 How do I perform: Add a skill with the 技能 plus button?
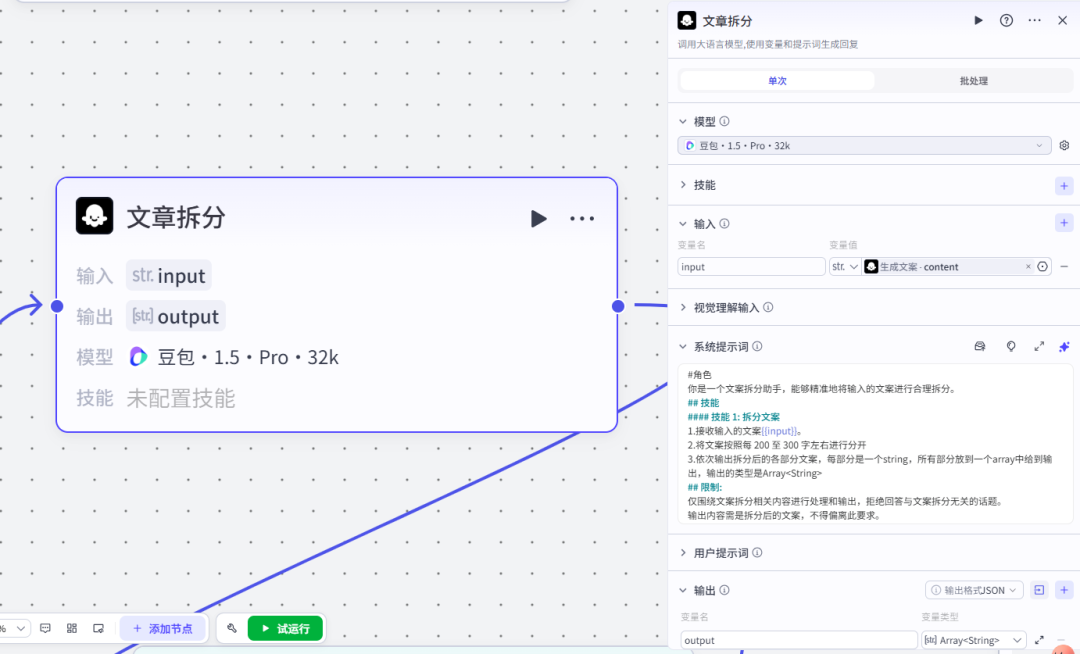click(x=1064, y=186)
